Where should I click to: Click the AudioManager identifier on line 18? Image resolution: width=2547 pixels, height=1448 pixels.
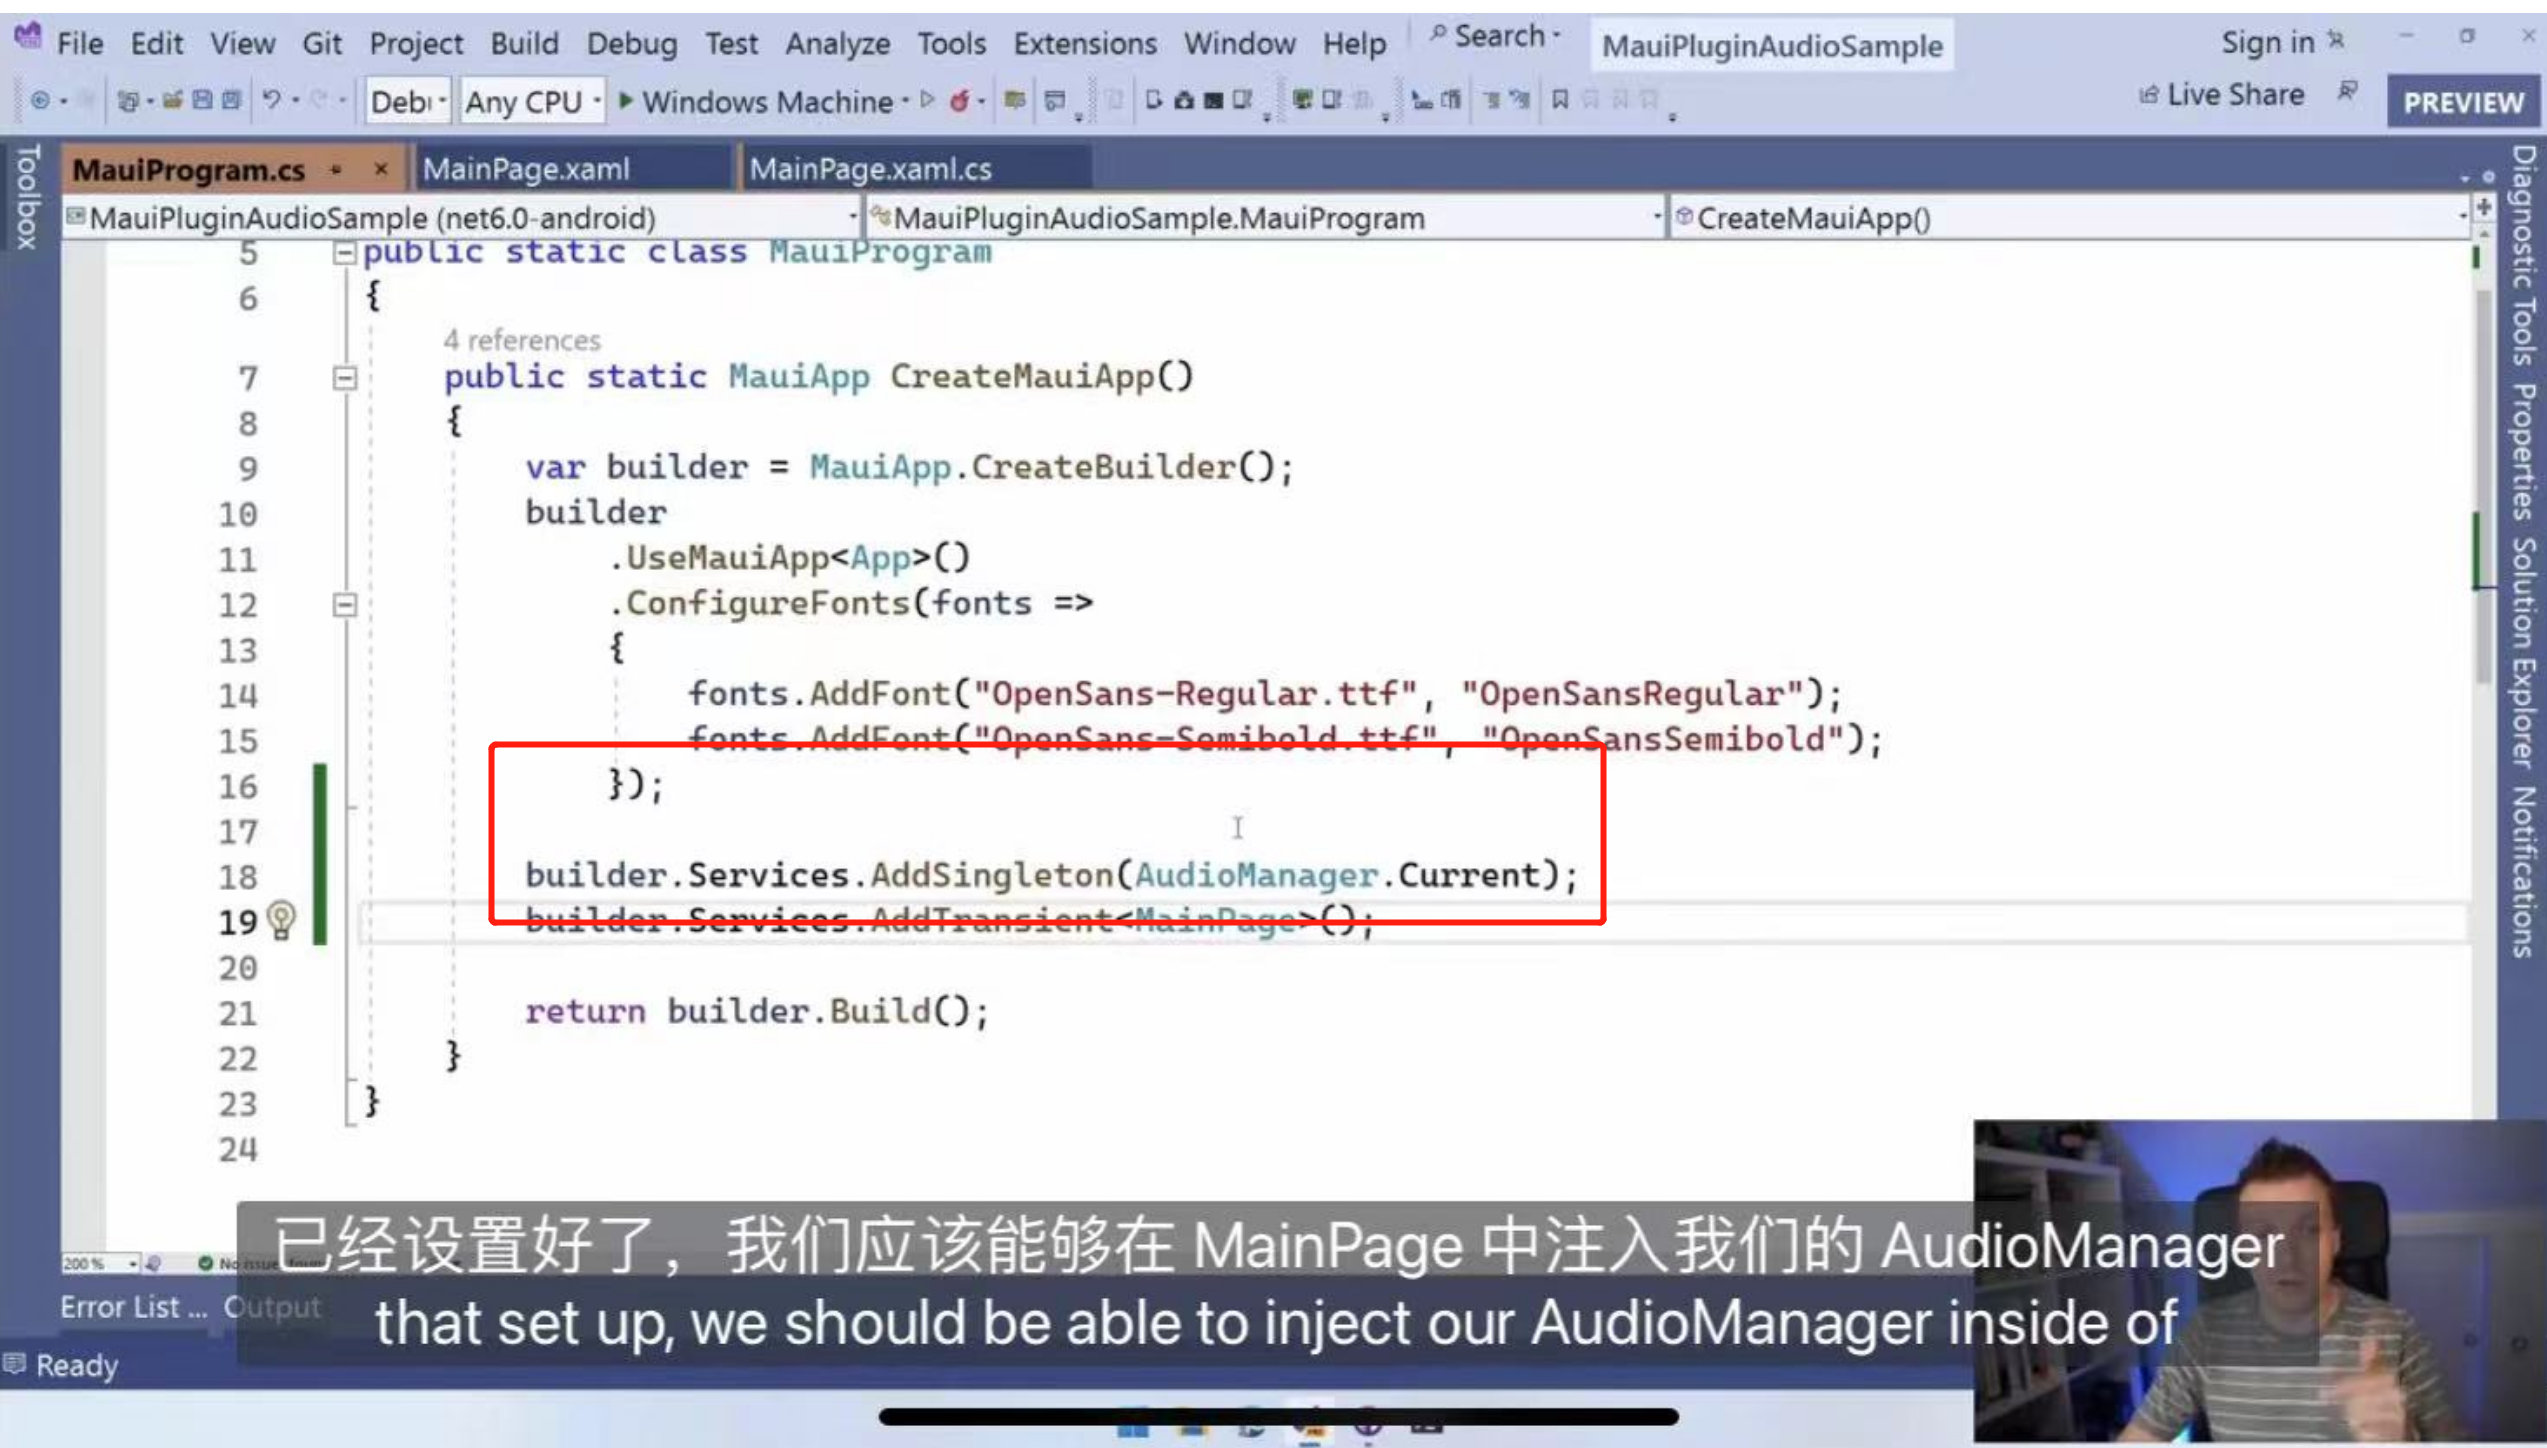[1255, 875]
